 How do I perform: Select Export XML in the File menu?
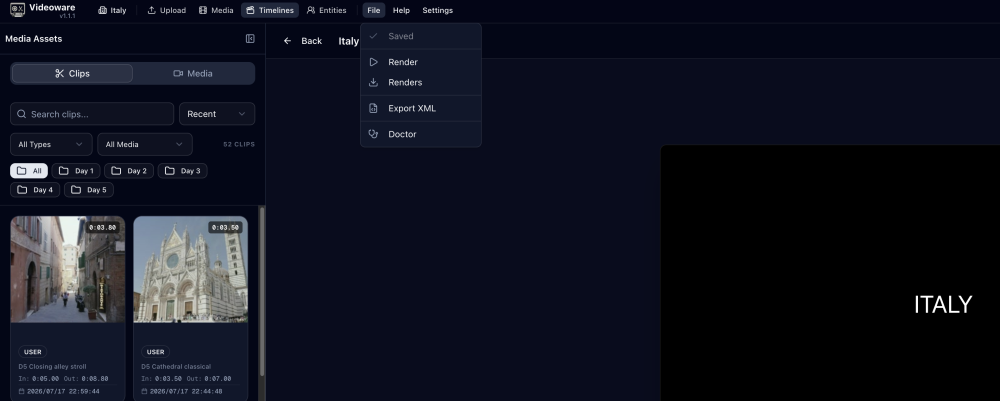(421, 108)
